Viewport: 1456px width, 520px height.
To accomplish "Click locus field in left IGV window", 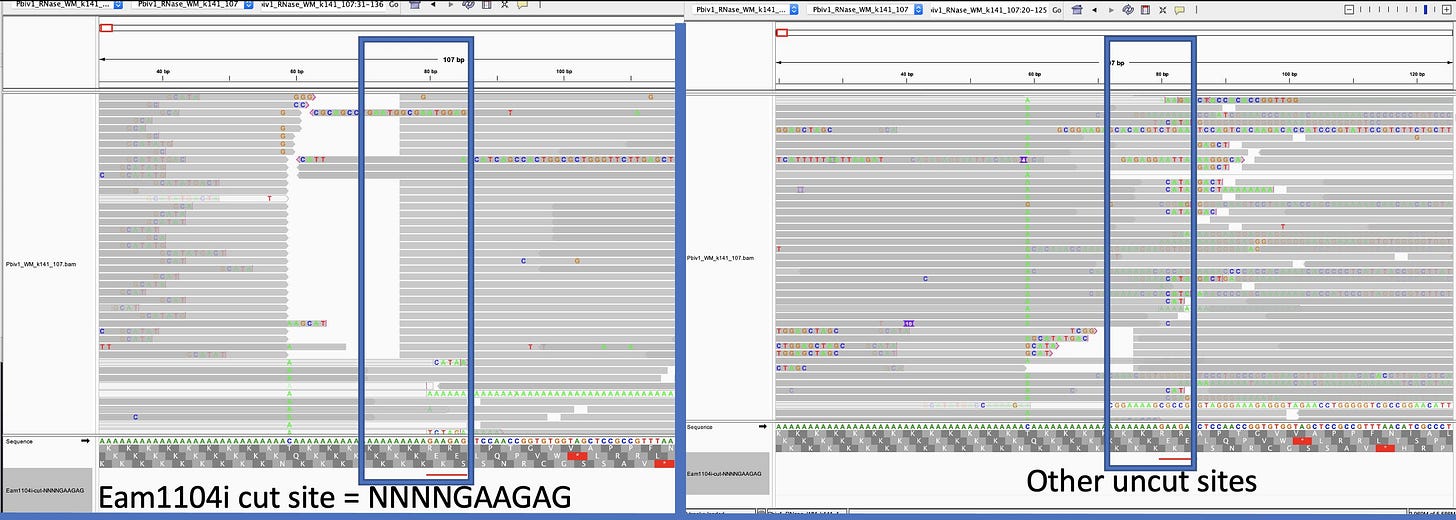I will (322, 5).
